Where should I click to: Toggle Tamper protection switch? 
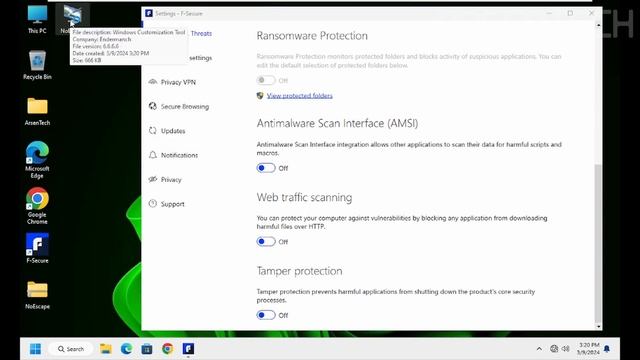[266, 315]
